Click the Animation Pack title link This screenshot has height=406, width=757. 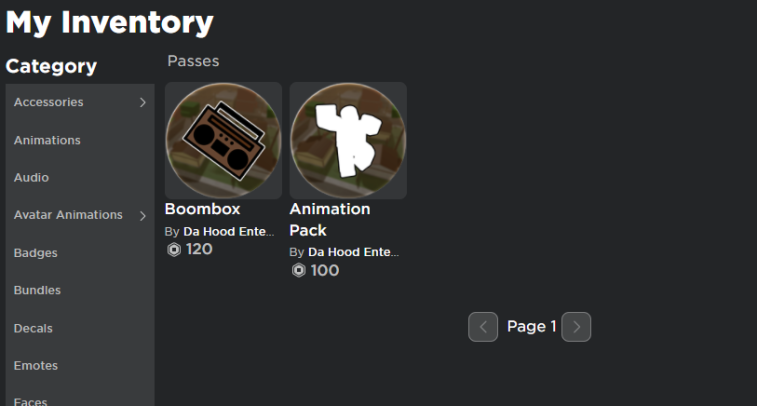point(330,220)
